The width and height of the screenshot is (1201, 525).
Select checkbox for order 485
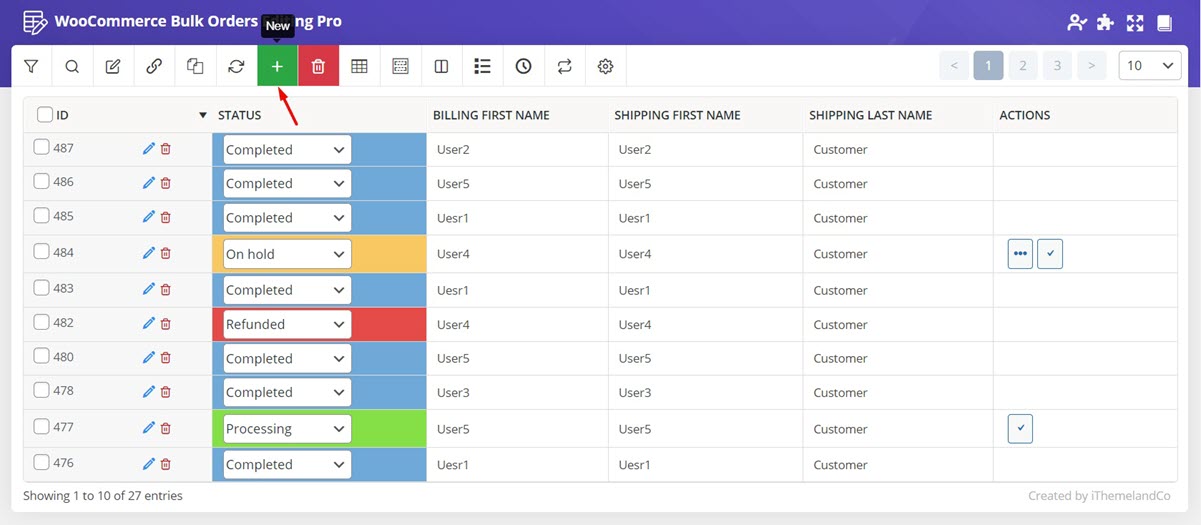41,215
